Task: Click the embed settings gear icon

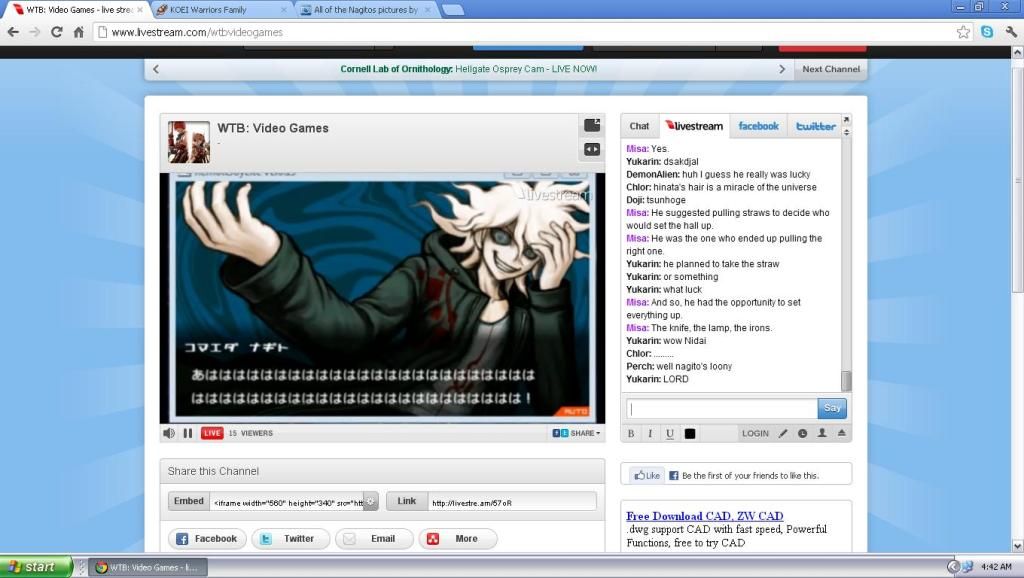Action: coord(370,501)
